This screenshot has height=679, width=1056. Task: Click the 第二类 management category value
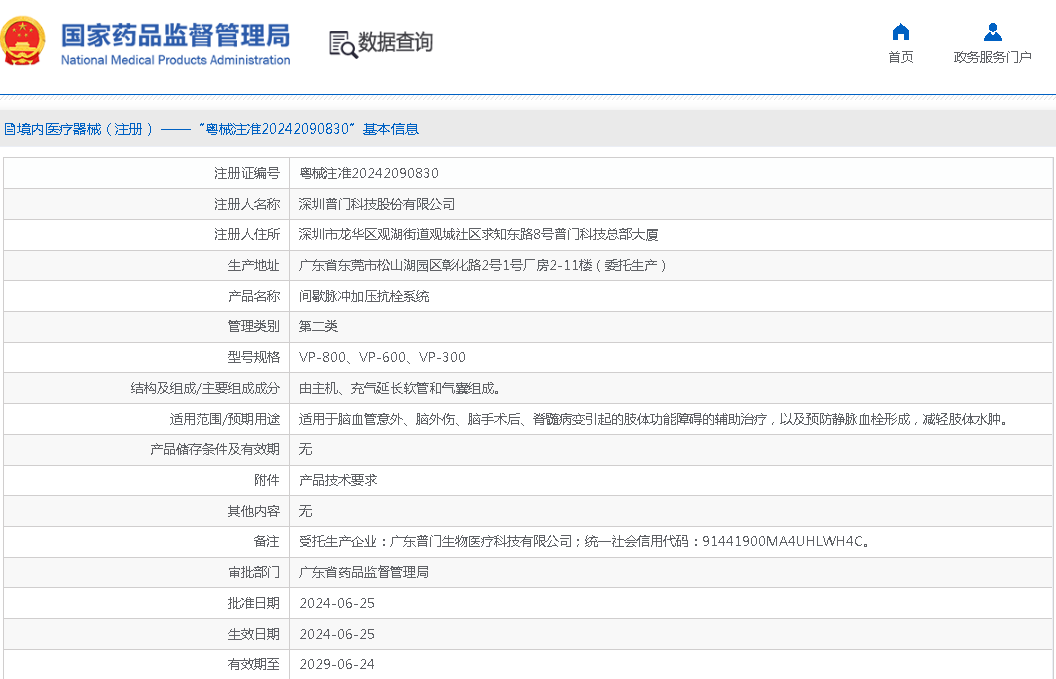tap(318, 326)
